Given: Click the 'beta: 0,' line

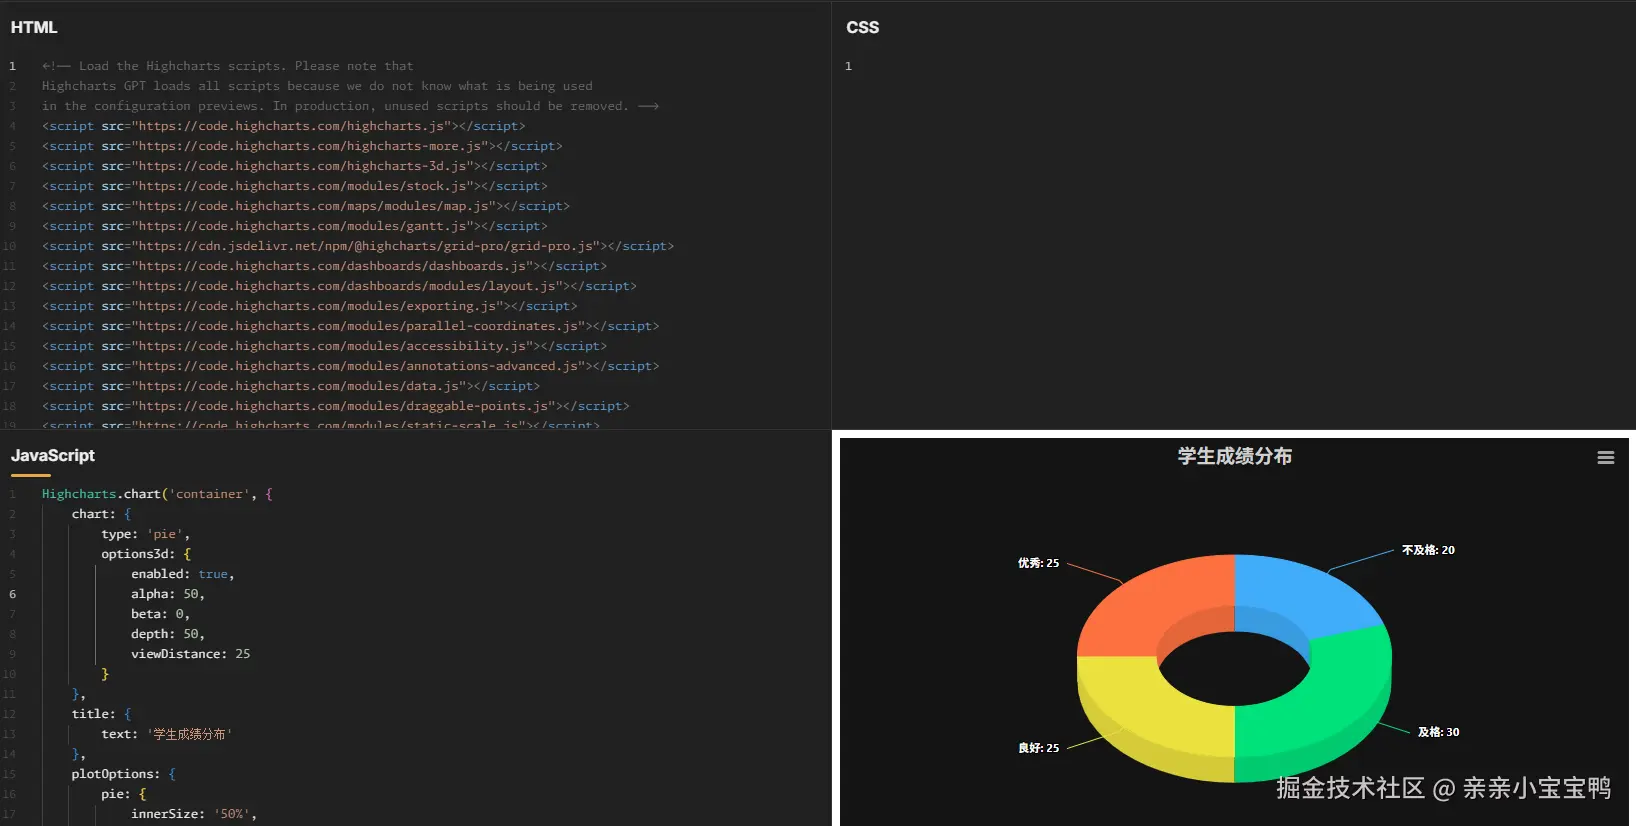Looking at the screenshot, I should (x=160, y=614).
